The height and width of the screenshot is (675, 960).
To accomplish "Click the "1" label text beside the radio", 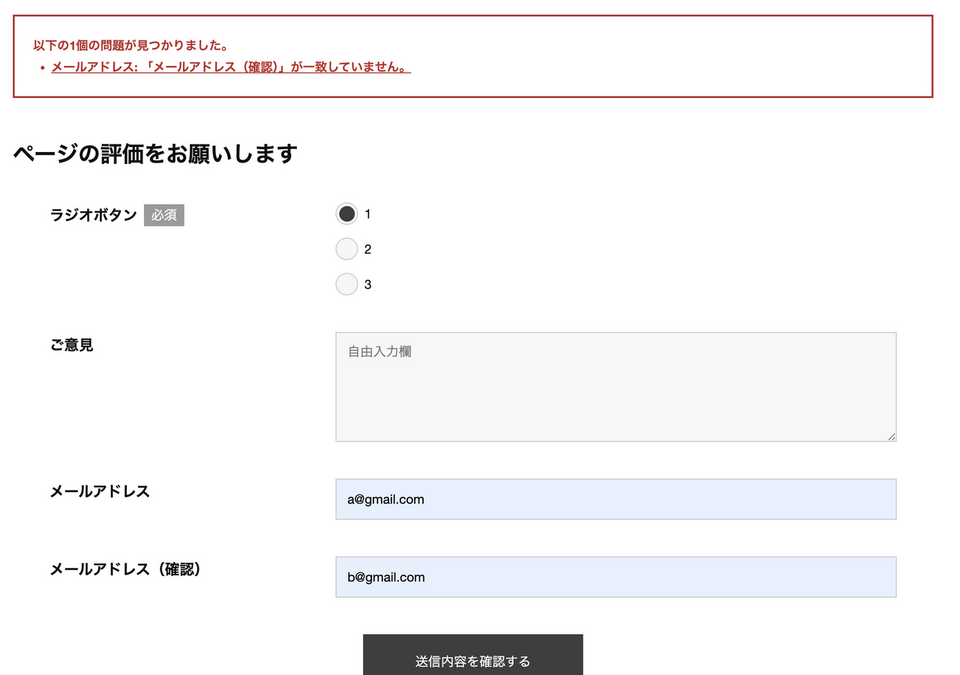I will coord(368,214).
